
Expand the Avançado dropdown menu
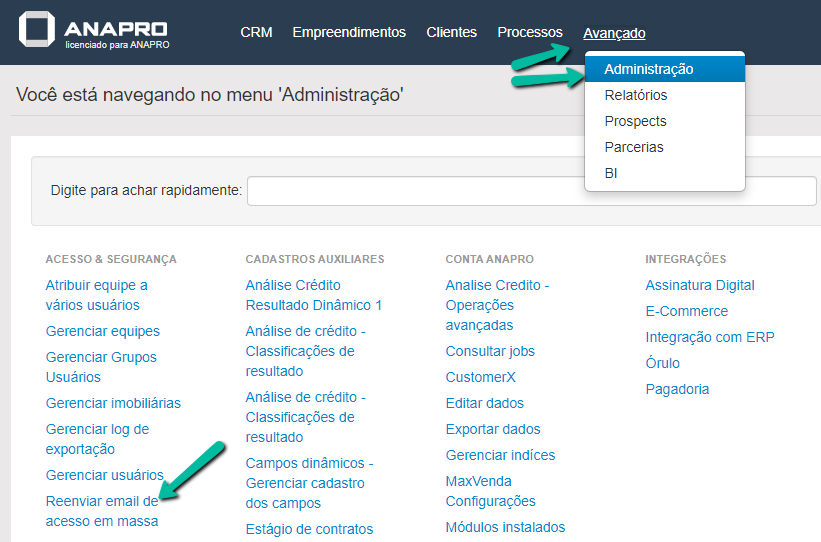[614, 33]
